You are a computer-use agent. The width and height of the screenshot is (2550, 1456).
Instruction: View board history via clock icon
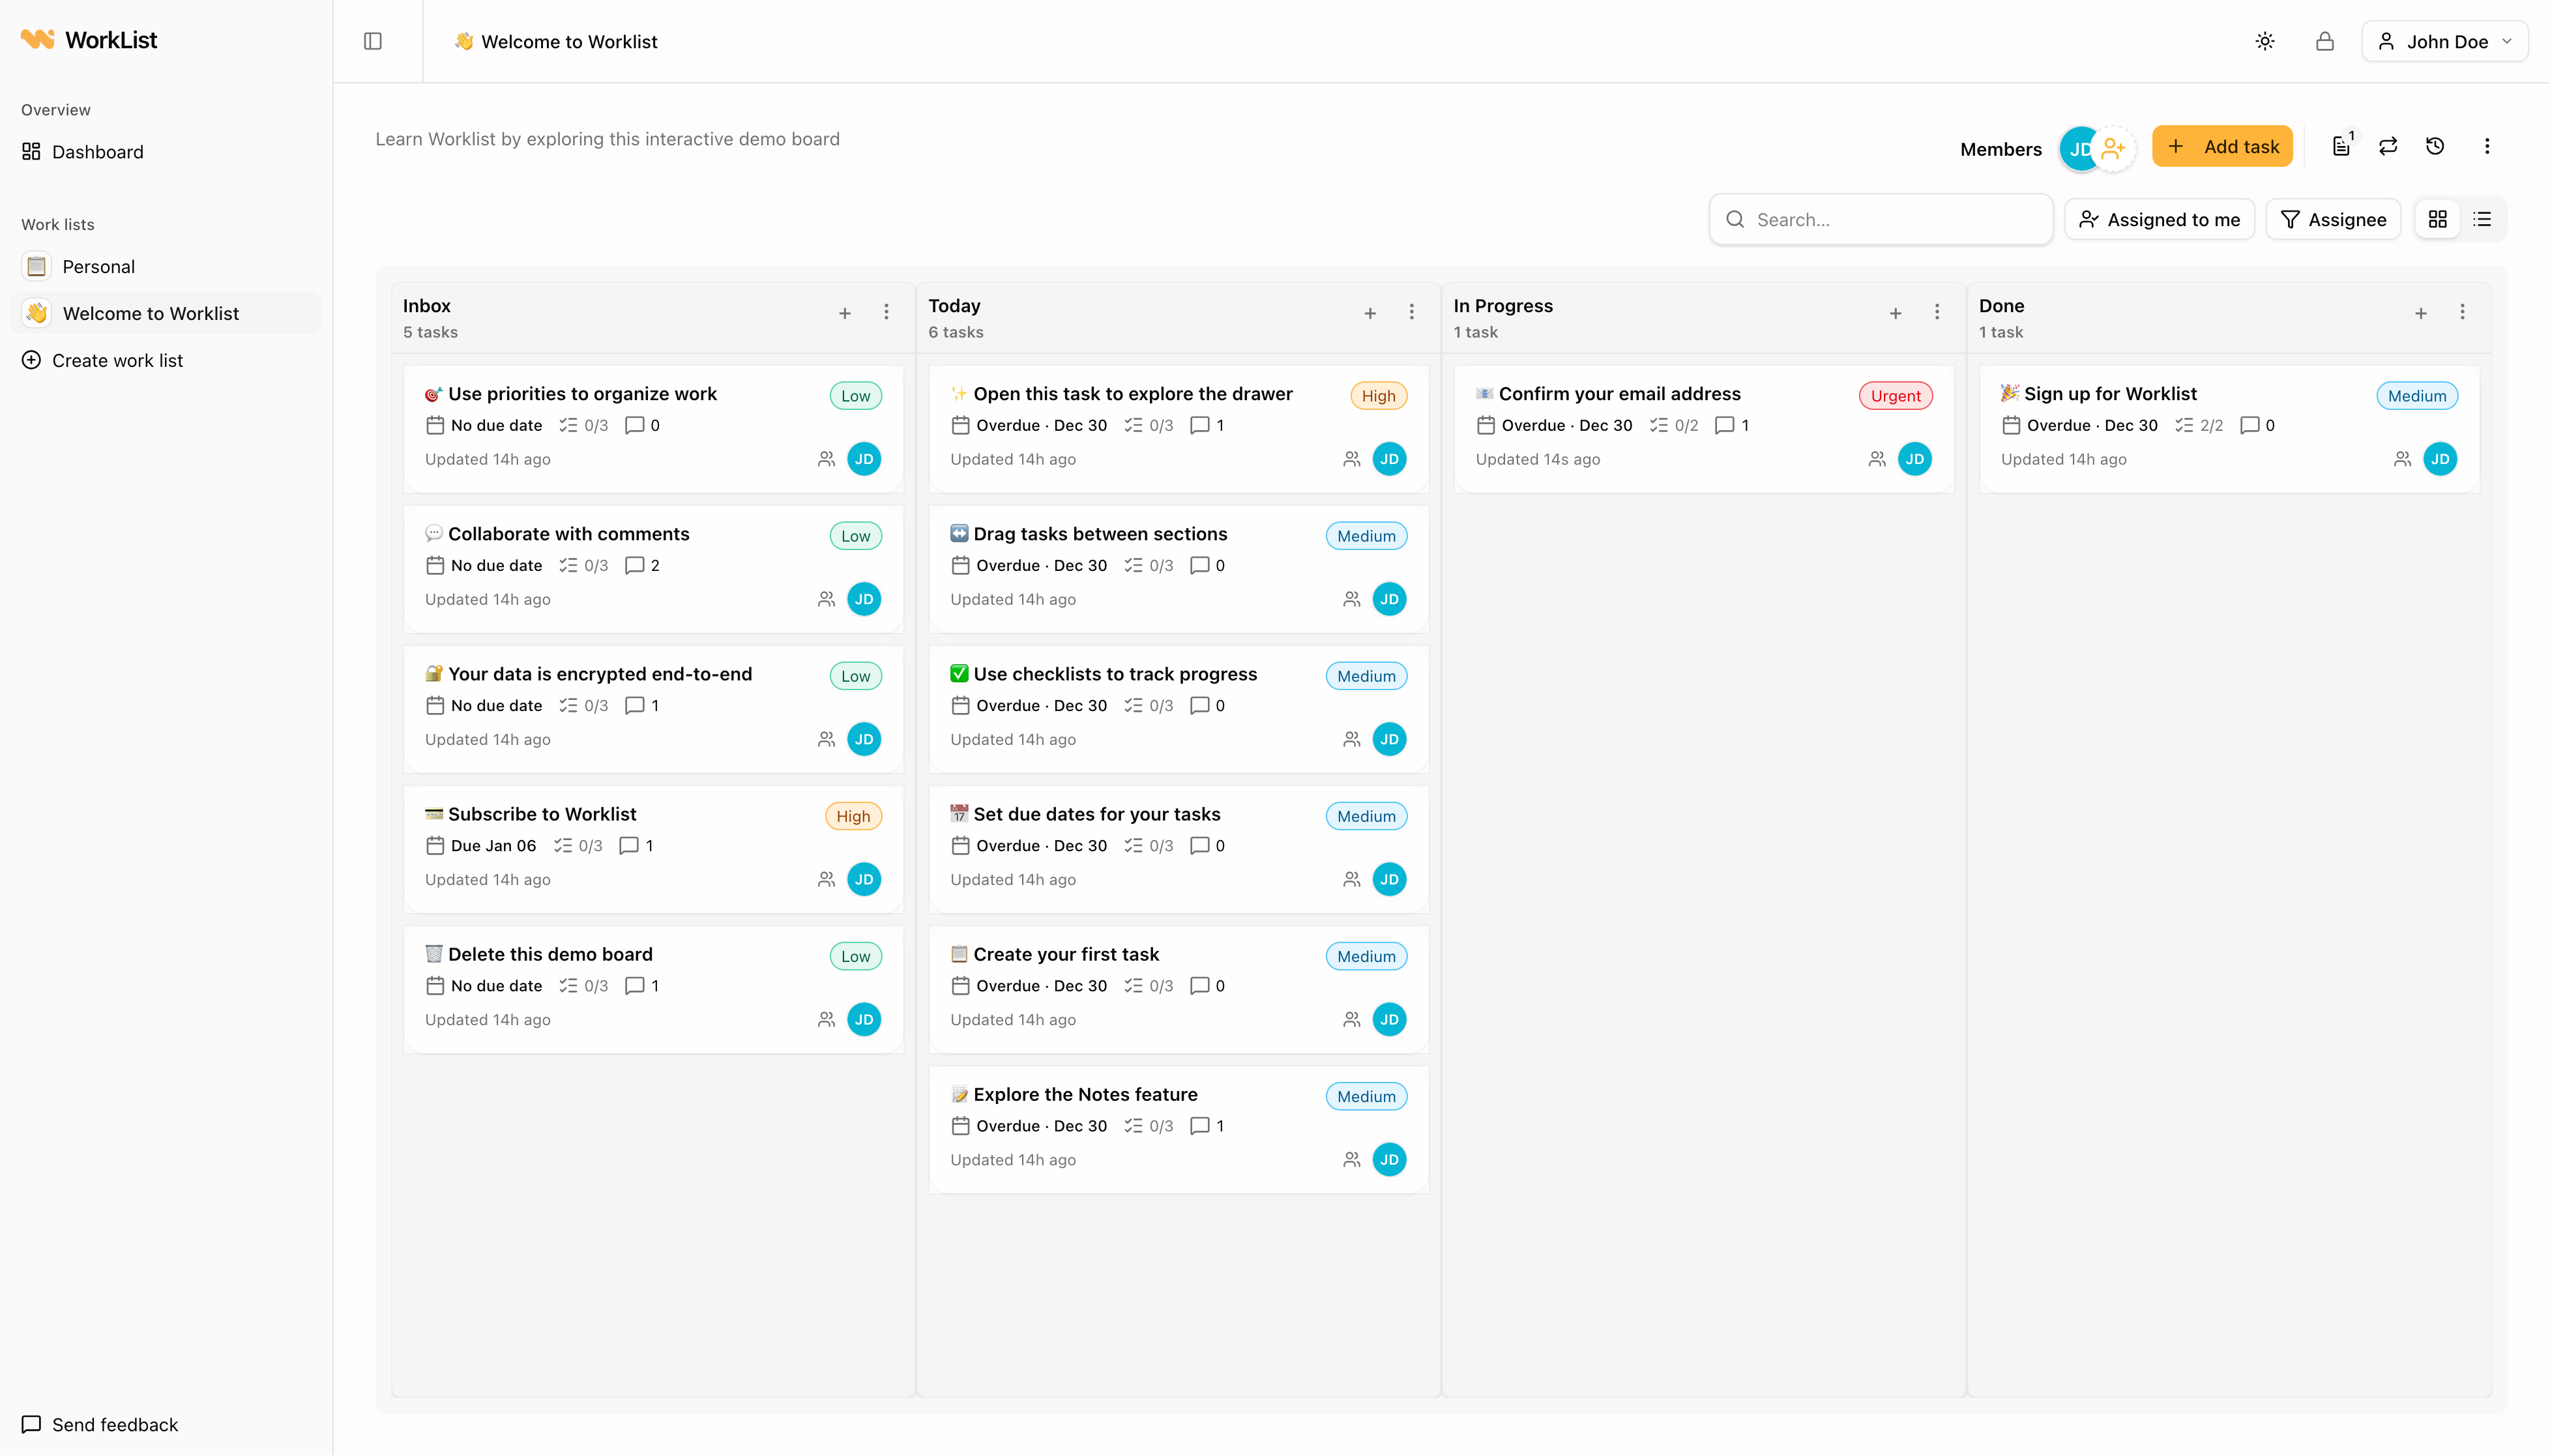(2435, 146)
